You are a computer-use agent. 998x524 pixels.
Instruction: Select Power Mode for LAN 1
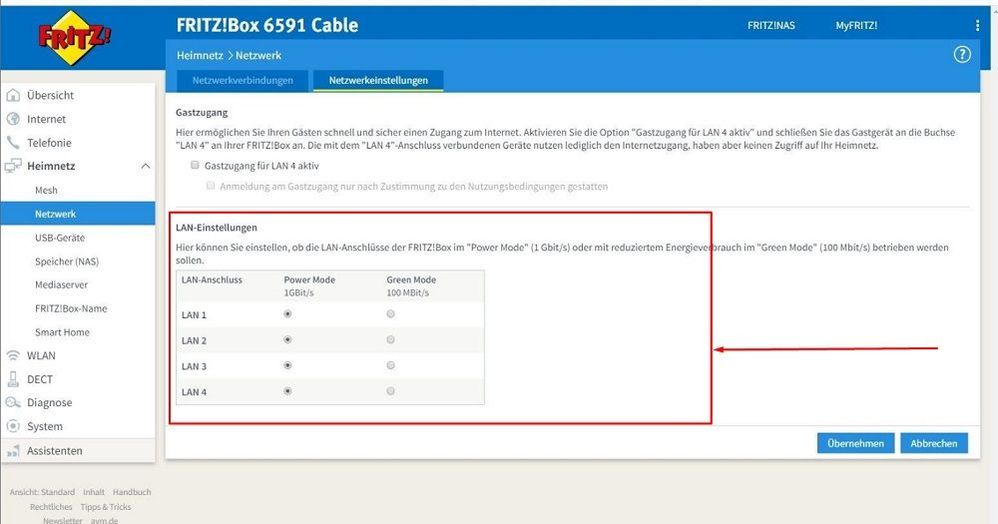tap(288, 314)
